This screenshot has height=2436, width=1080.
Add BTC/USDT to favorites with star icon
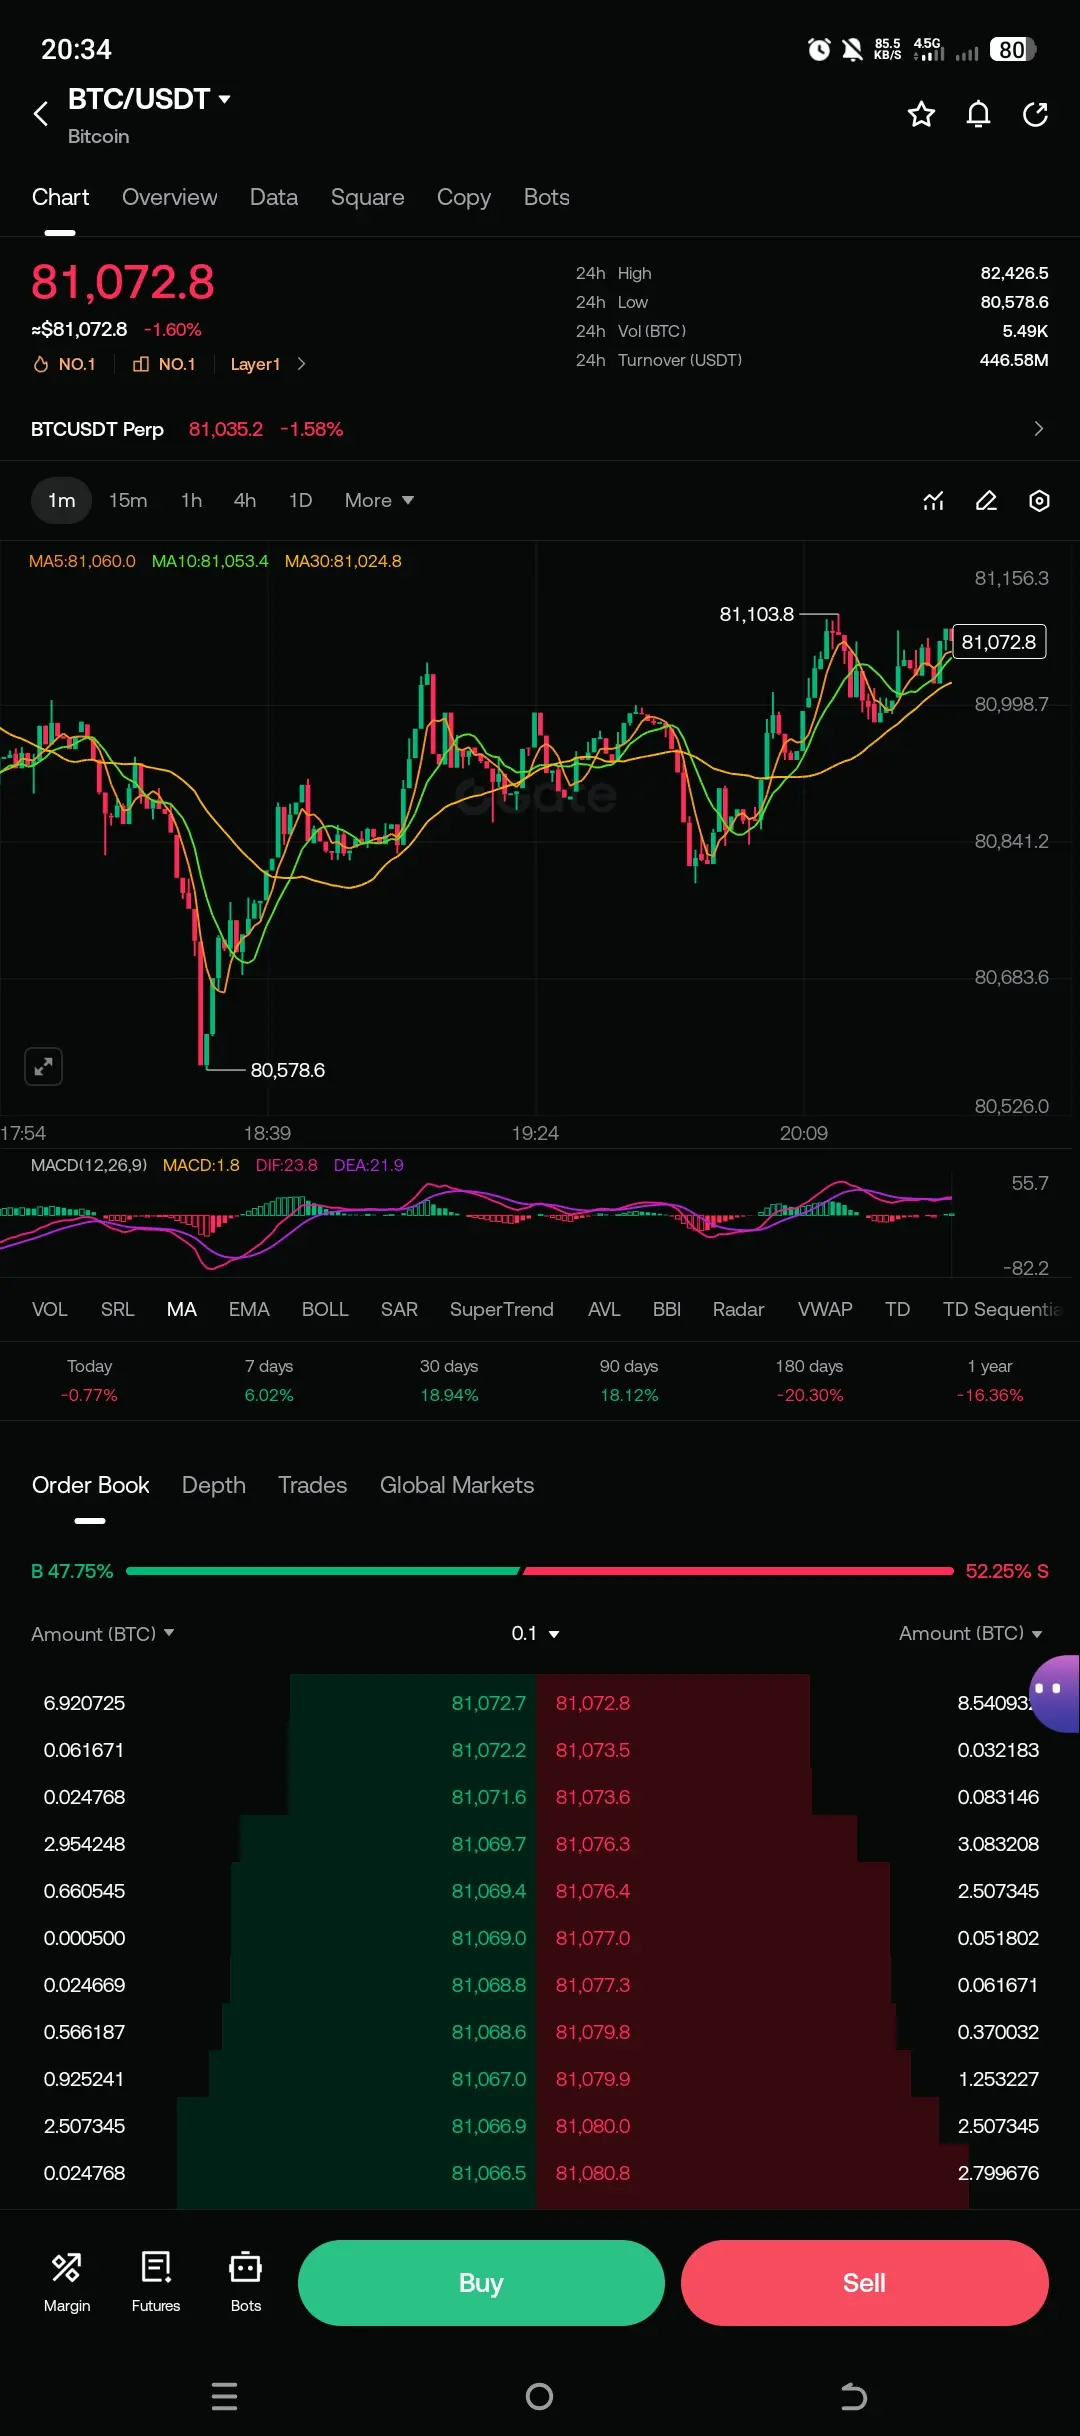click(x=921, y=114)
